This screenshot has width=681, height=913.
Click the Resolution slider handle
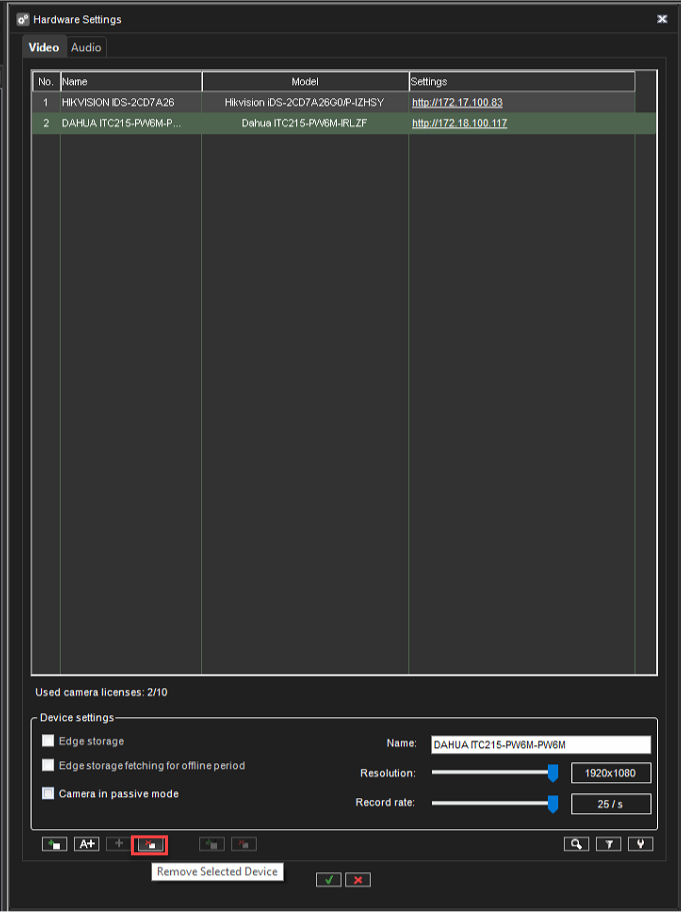552,773
